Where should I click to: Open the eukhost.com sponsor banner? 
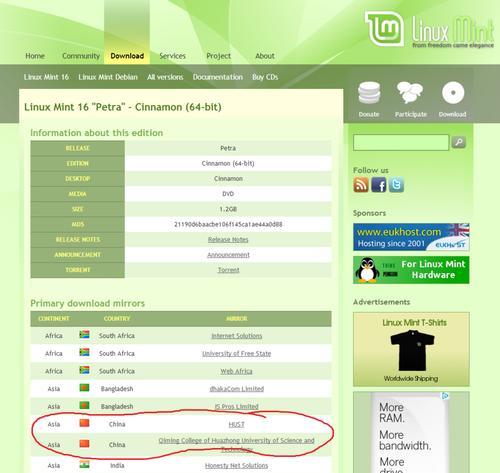tap(411, 237)
